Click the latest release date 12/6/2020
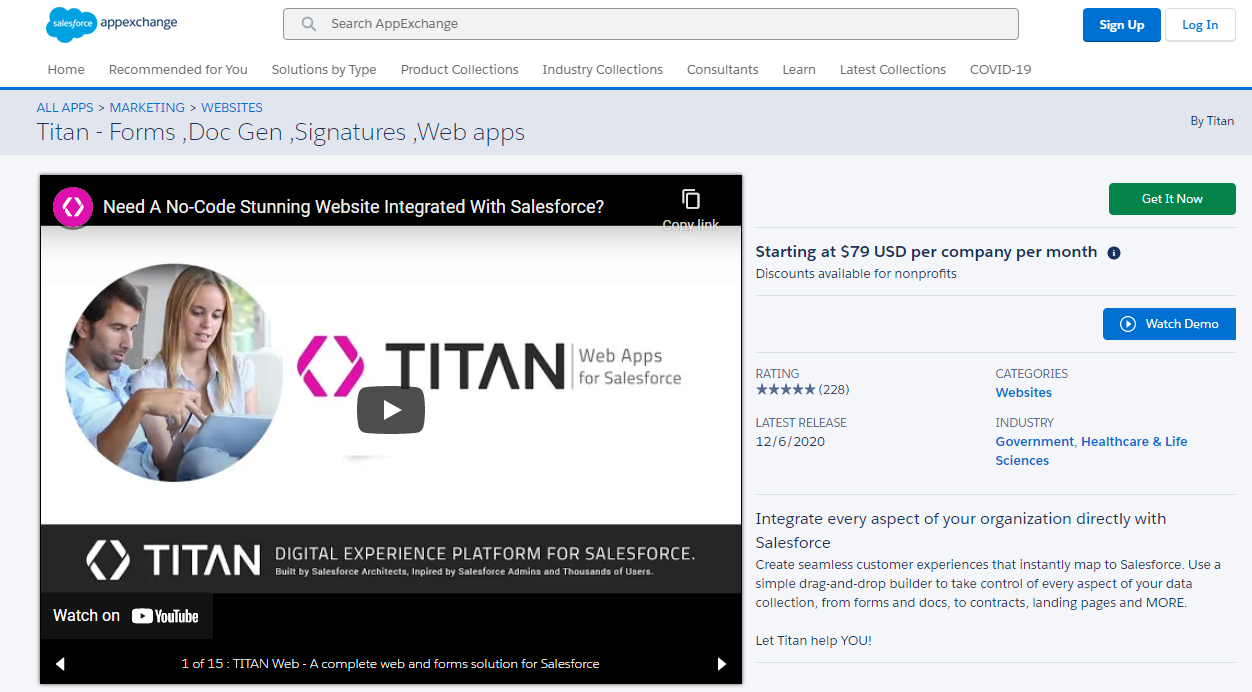Image resolution: width=1252 pixels, height=692 pixels. pyautogui.click(x=790, y=442)
